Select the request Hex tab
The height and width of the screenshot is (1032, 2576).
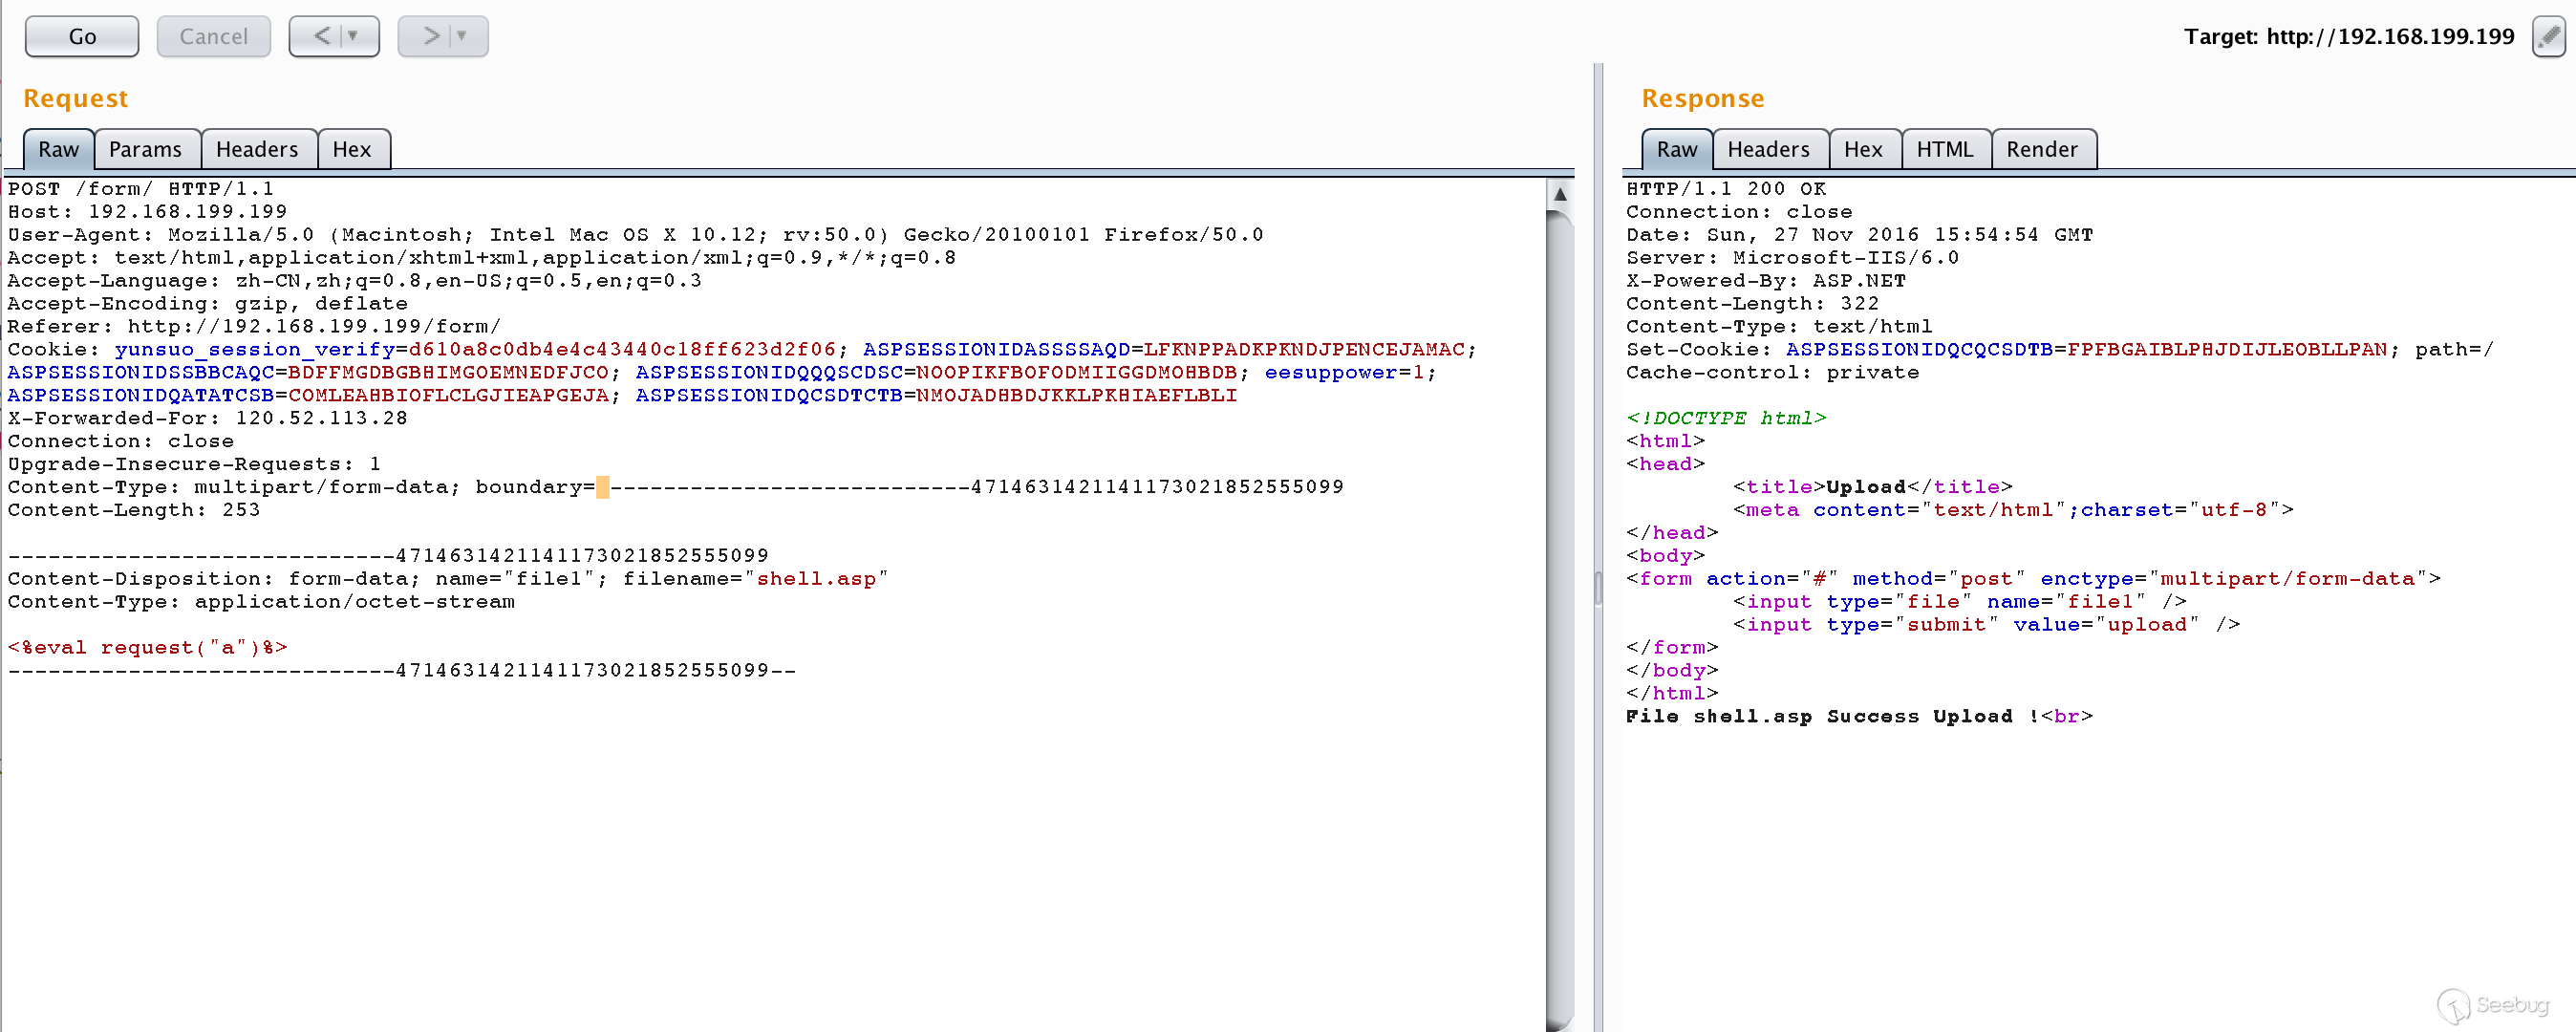click(351, 150)
